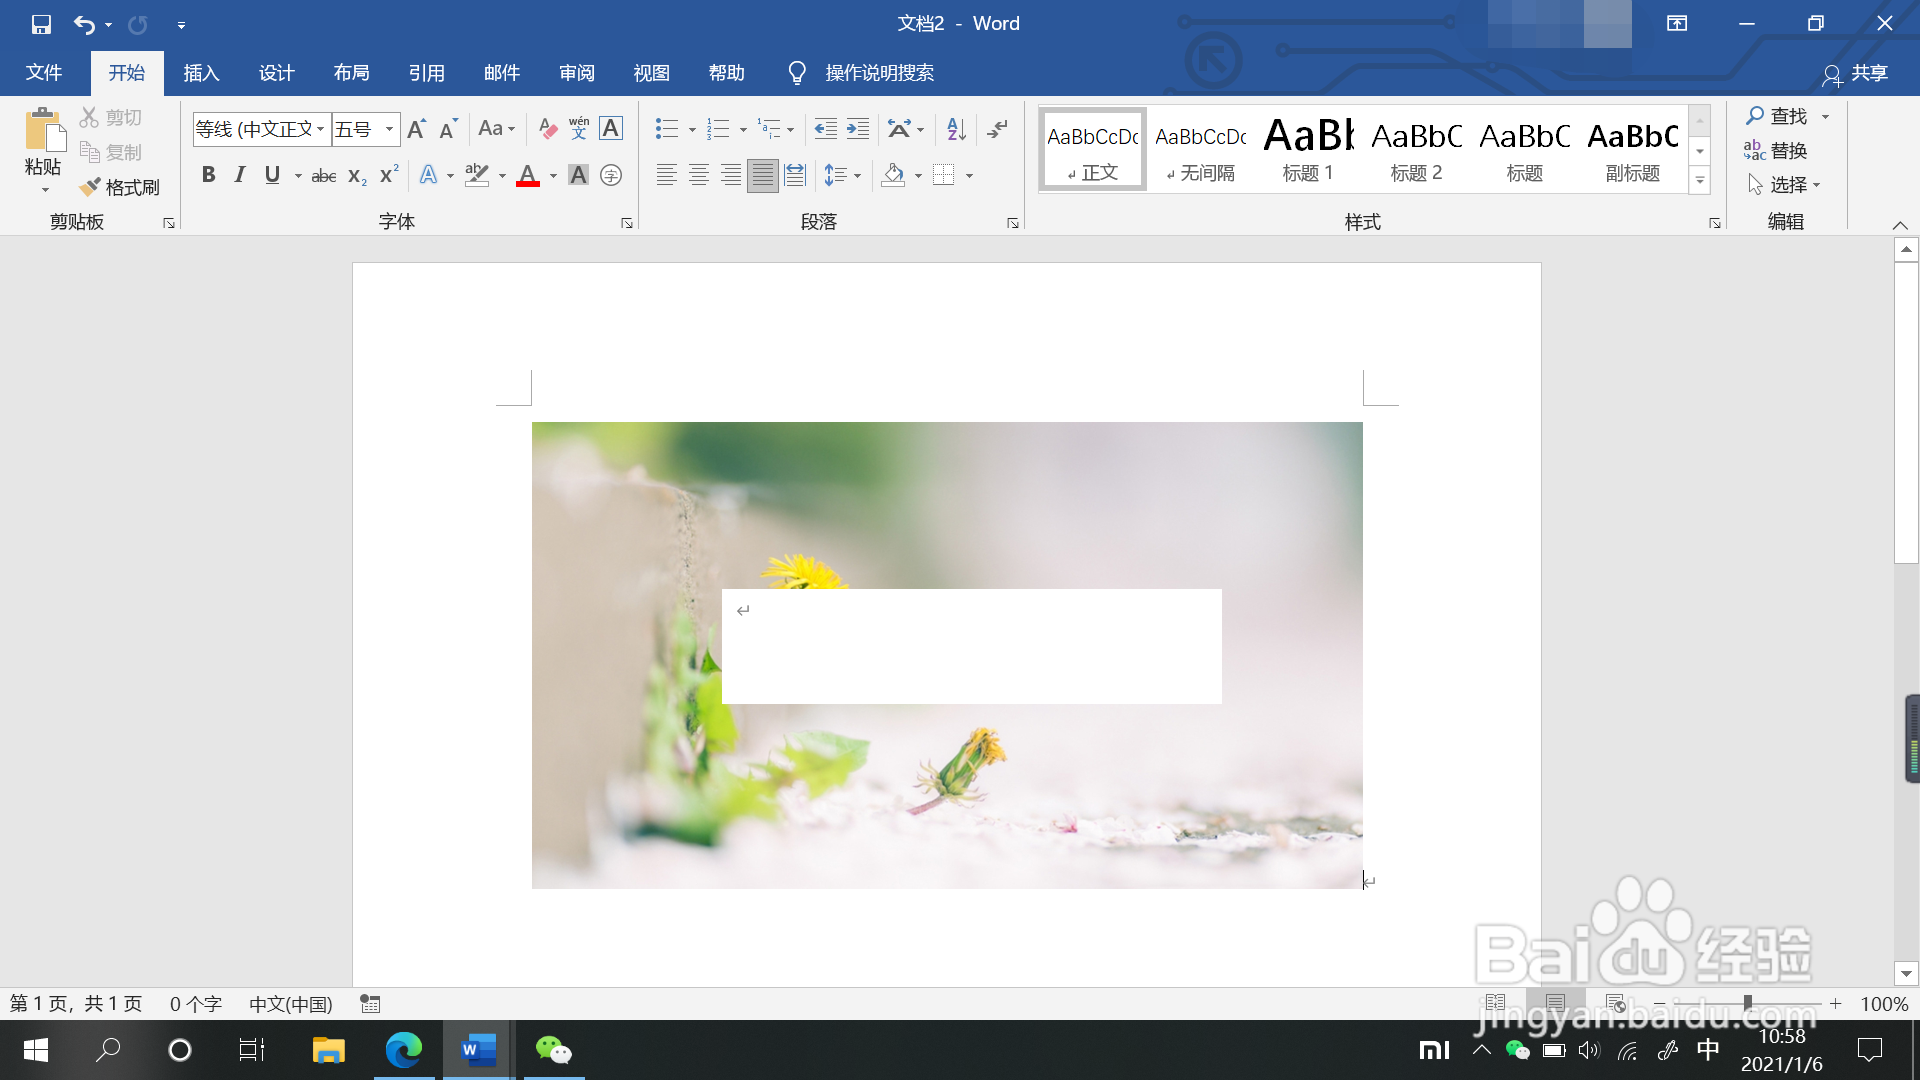Click the bulleted list icon
The width and height of the screenshot is (1920, 1080).
pyautogui.click(x=666, y=129)
